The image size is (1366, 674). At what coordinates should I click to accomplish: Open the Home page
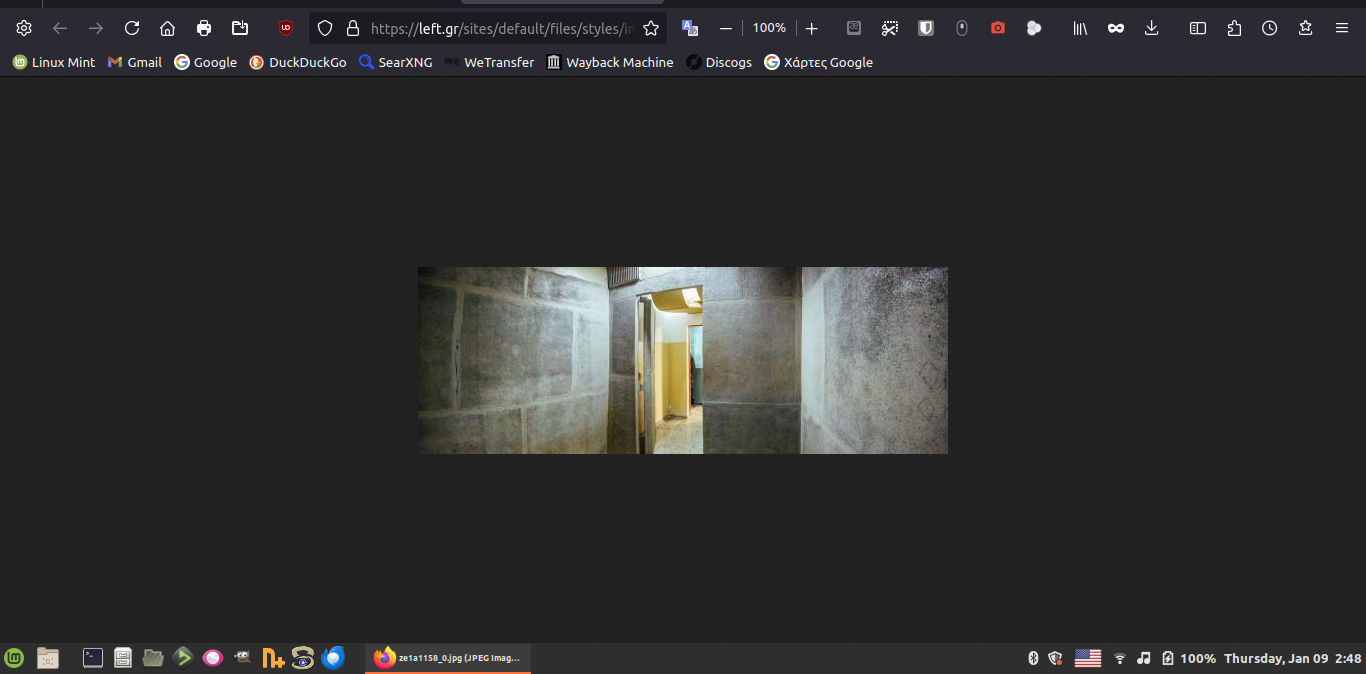coord(168,28)
